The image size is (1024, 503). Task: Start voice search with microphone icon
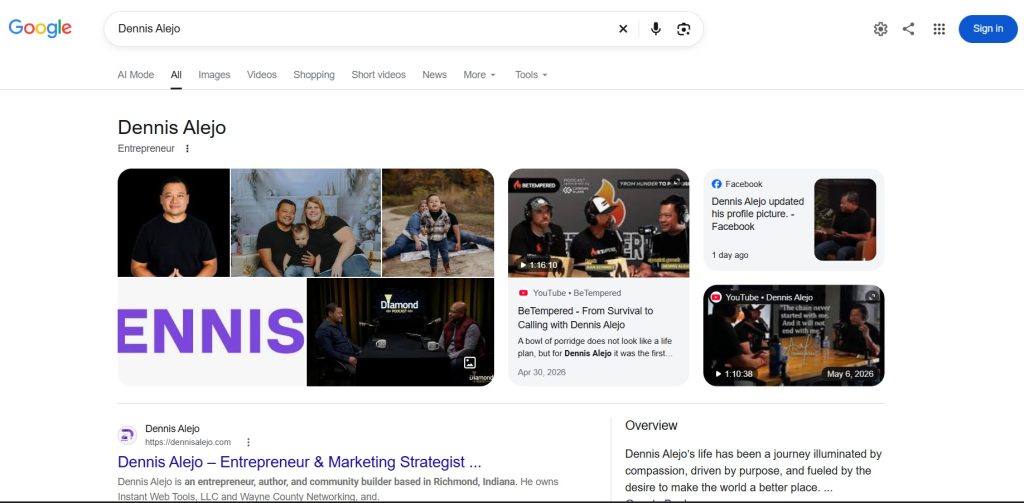click(x=656, y=29)
